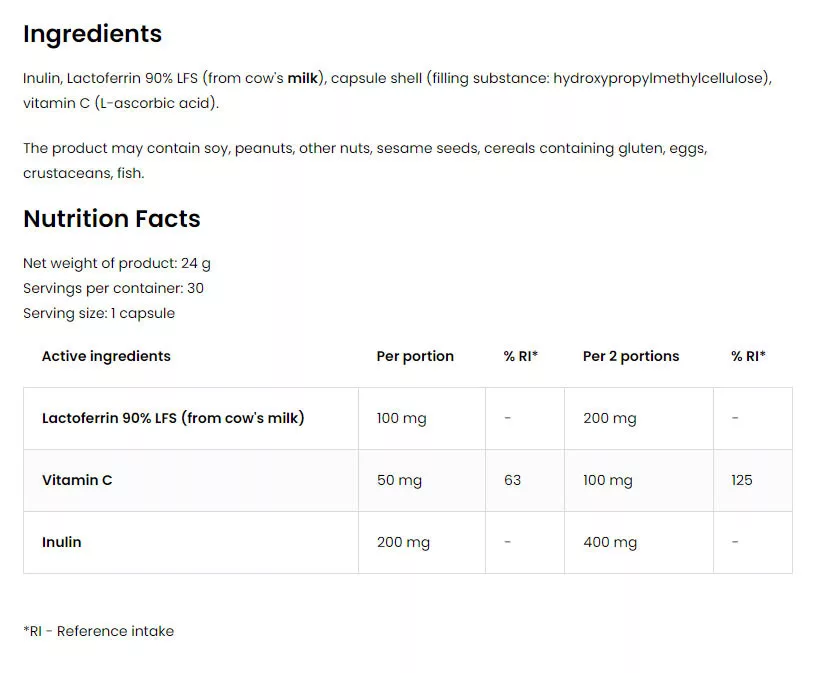Click the Ingredients heading
The image size is (822, 673).
(92, 34)
